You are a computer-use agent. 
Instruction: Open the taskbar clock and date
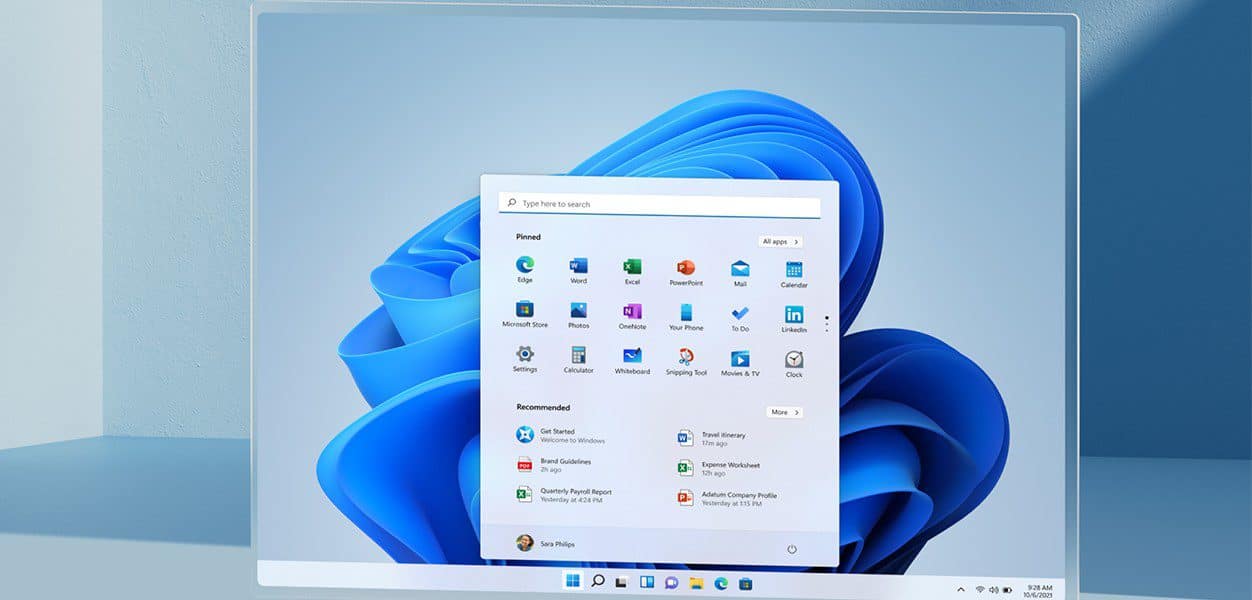[1037, 590]
